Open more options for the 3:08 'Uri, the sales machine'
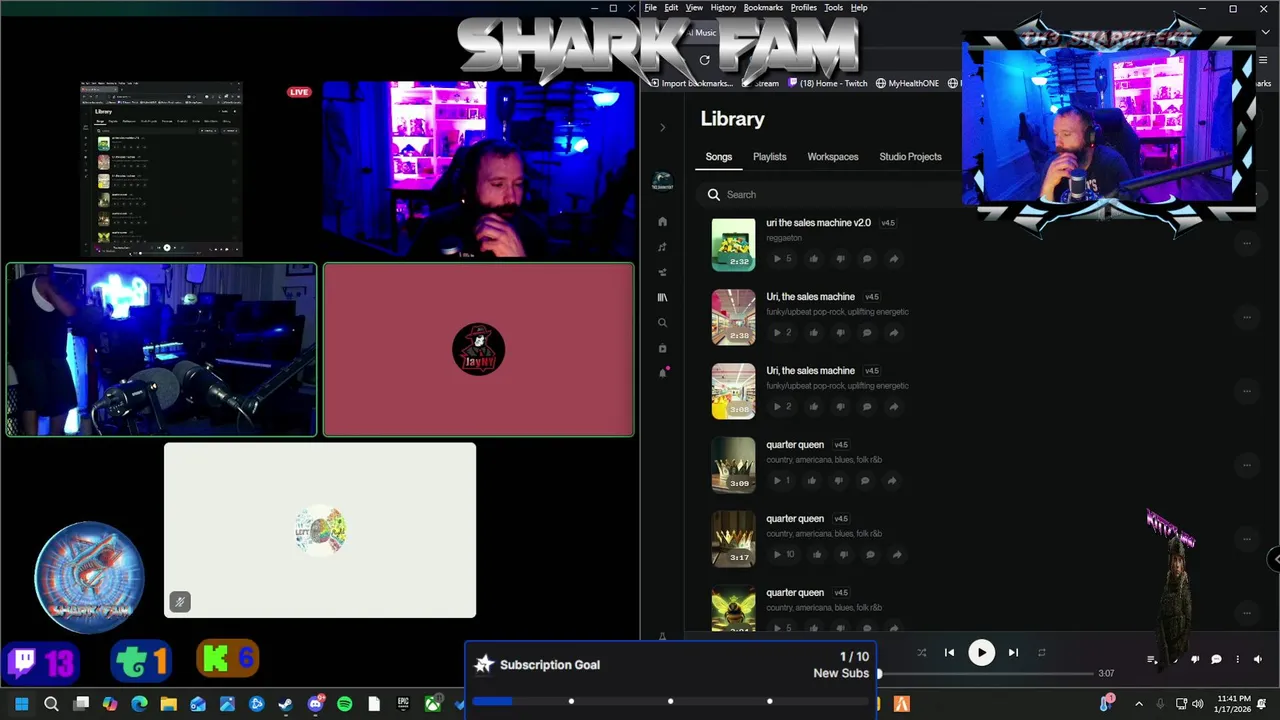 (1247, 391)
